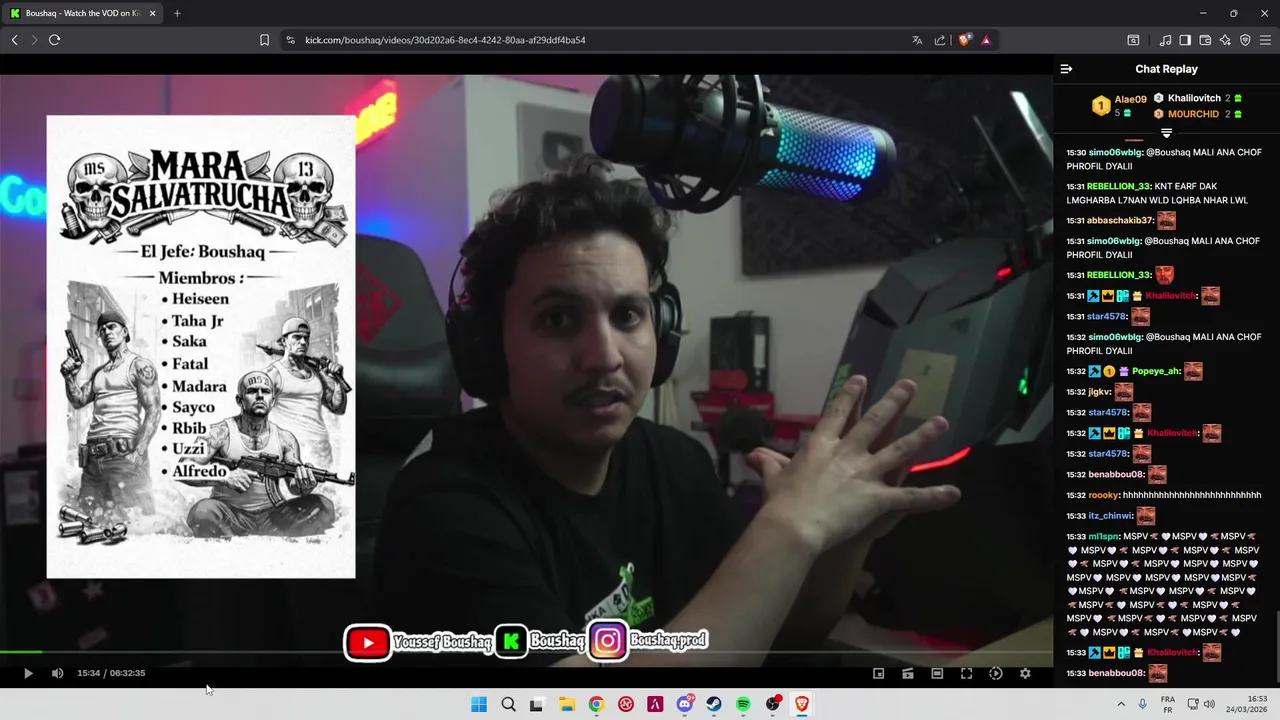
Task: Open the abbaschakib37 chat username
Action: tap(1120, 221)
